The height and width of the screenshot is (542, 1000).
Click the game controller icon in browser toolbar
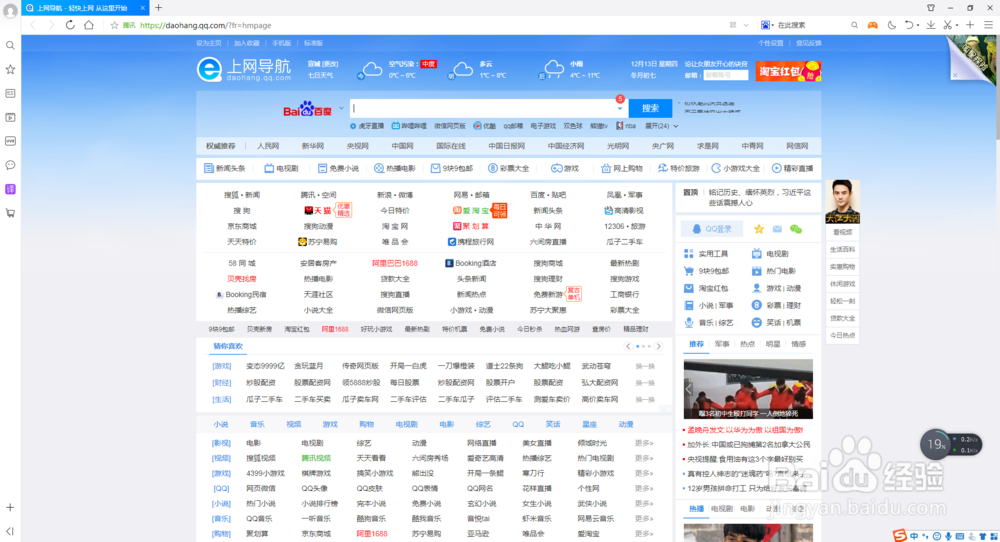pos(872,25)
